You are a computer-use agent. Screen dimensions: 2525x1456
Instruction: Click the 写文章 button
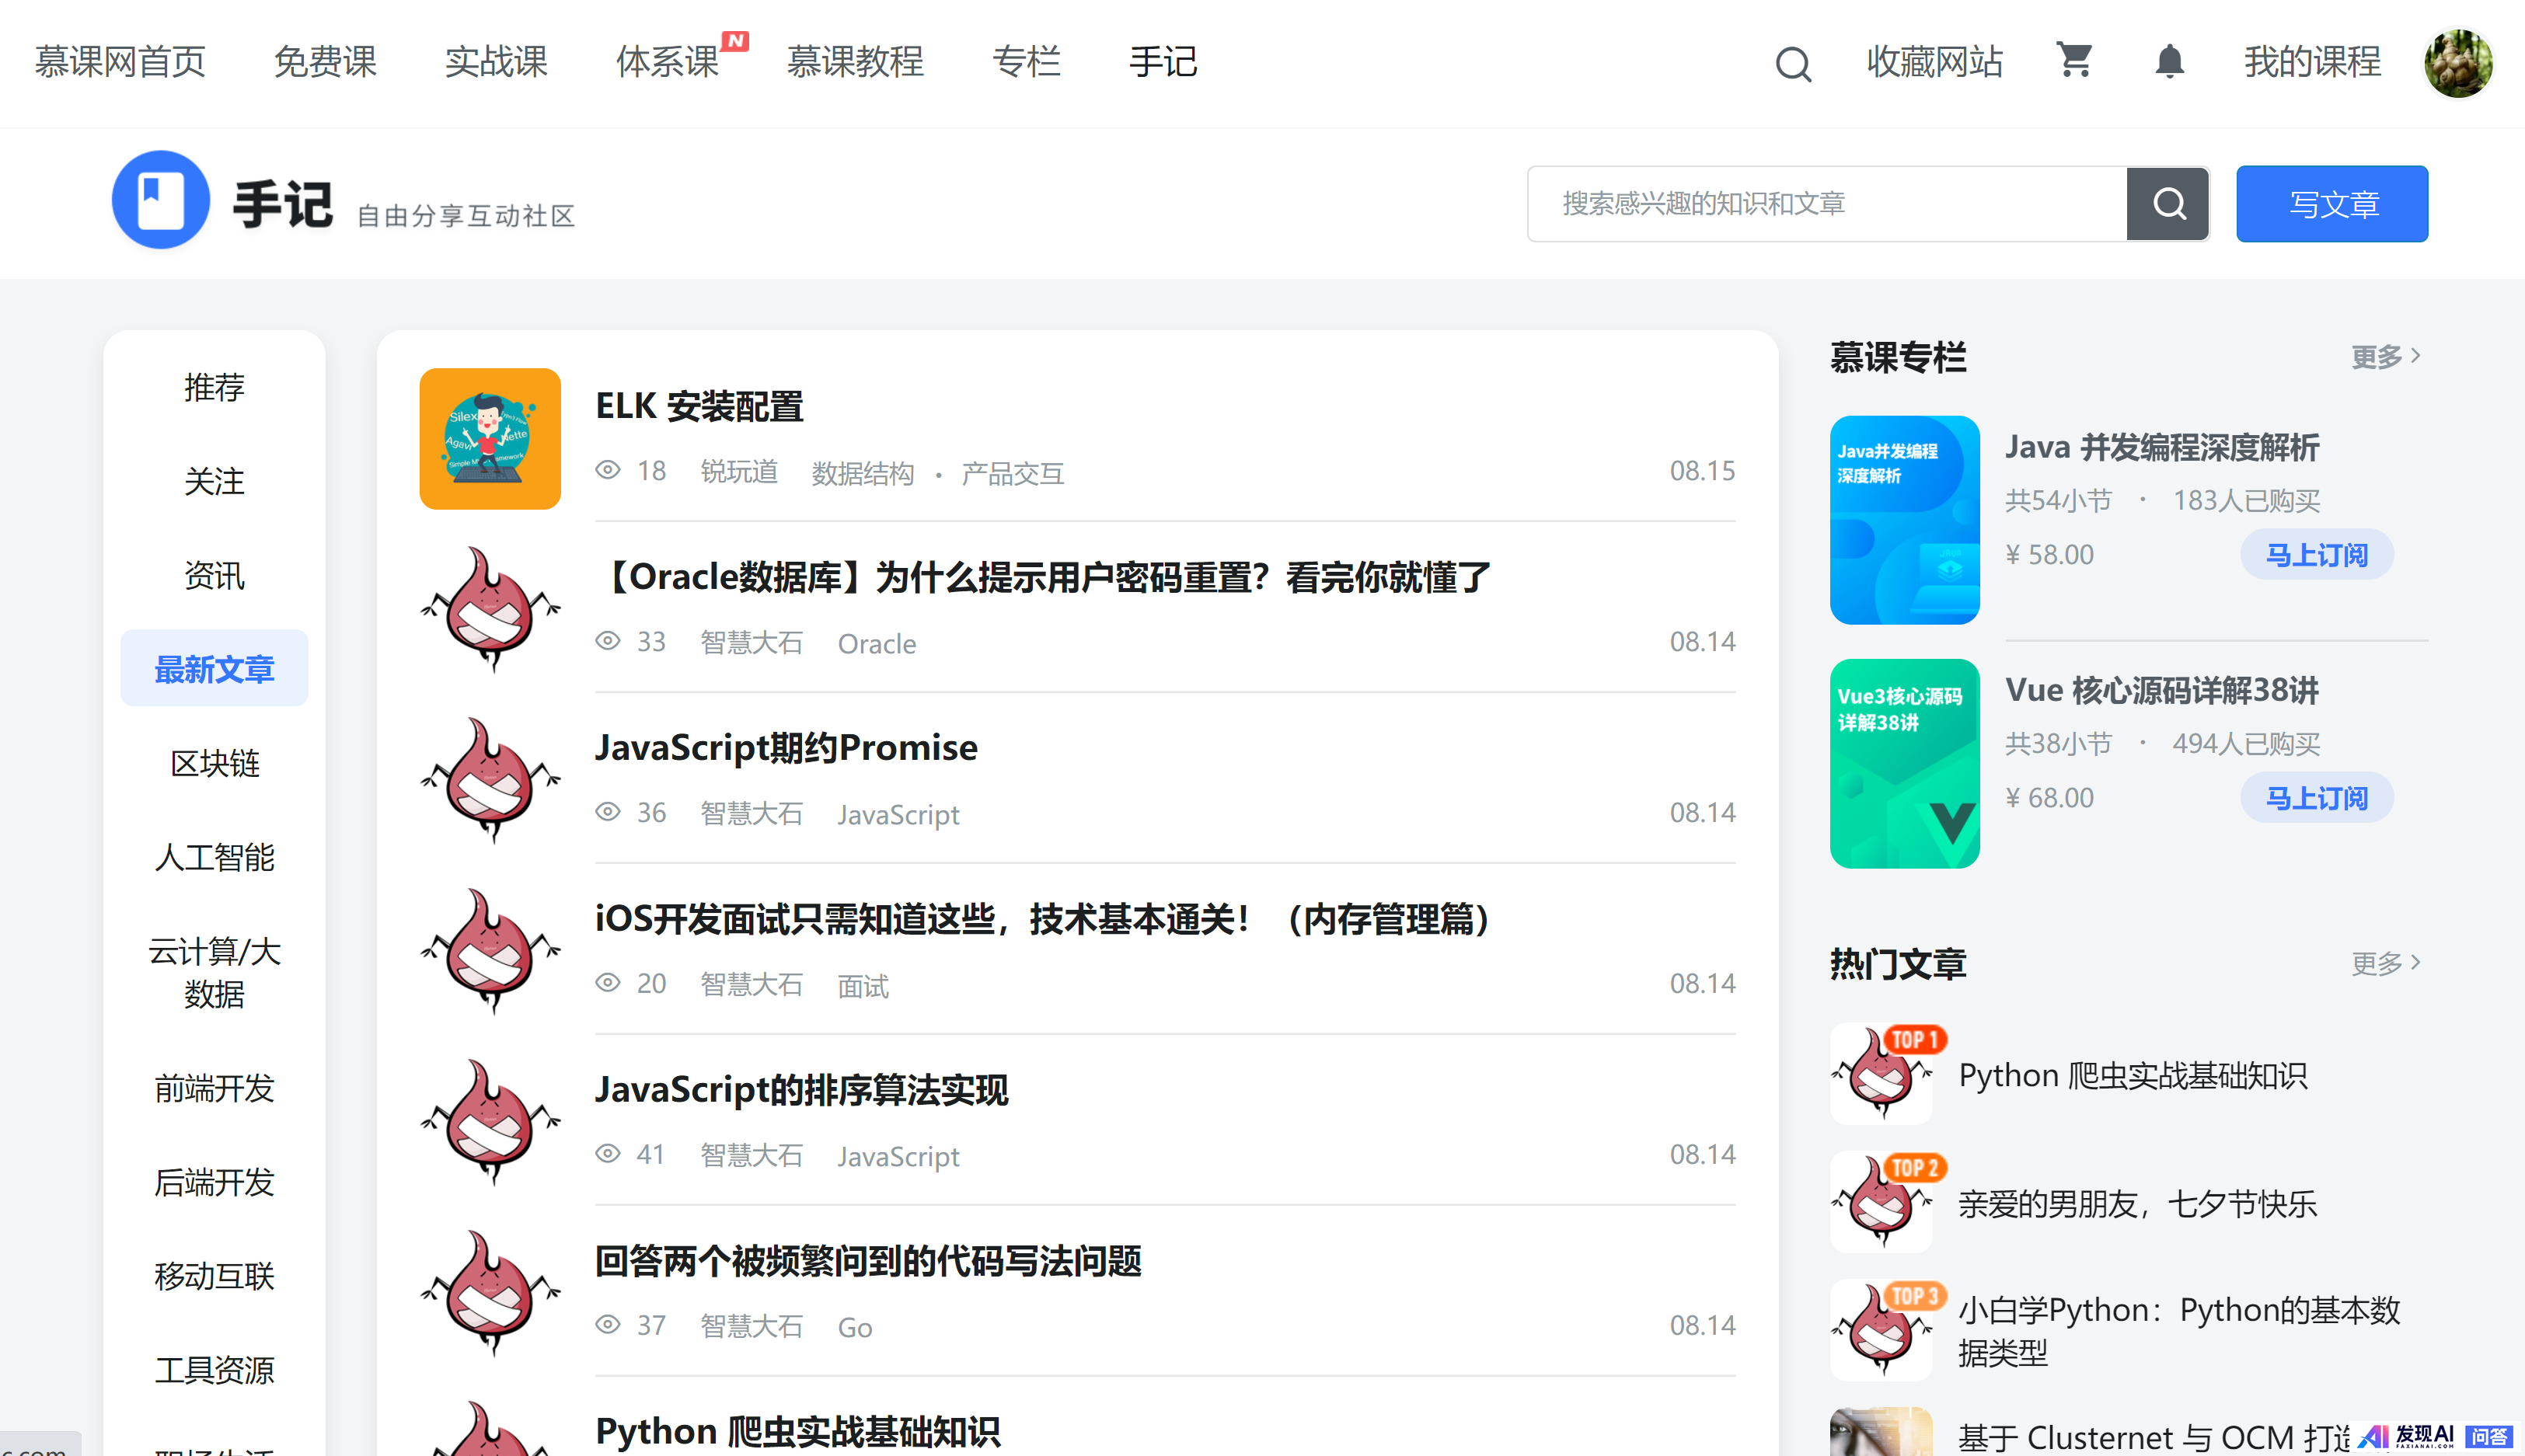point(2332,204)
